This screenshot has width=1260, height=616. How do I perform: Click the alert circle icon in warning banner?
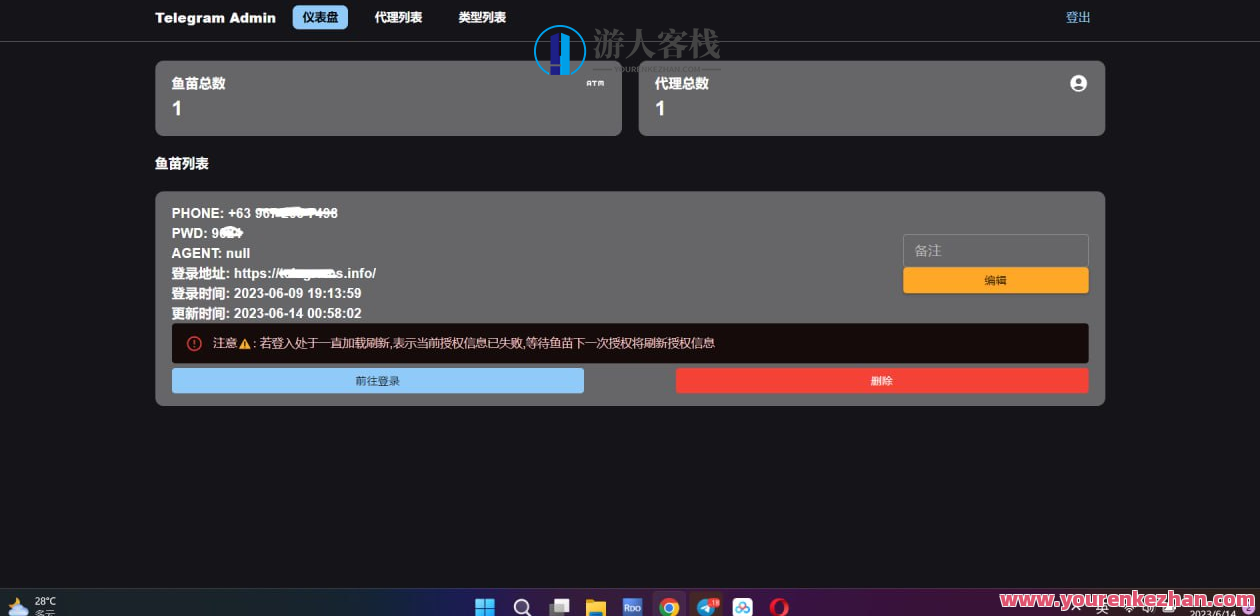(194, 343)
